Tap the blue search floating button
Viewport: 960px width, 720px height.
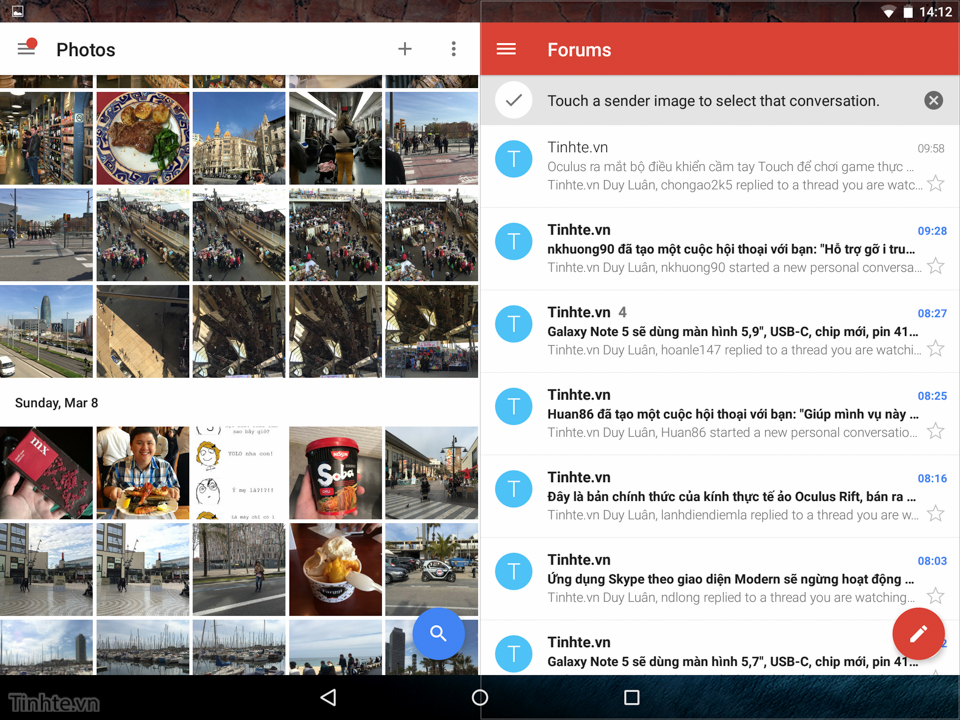(x=438, y=633)
